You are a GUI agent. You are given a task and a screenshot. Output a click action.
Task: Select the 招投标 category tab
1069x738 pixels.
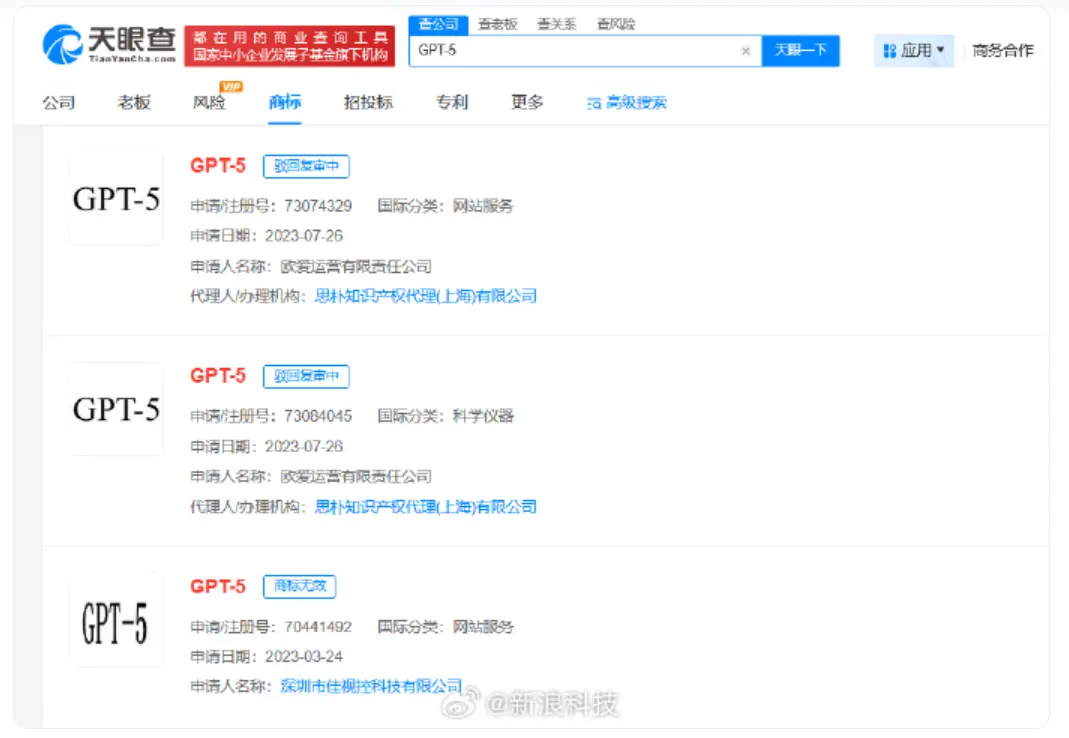[x=368, y=103]
